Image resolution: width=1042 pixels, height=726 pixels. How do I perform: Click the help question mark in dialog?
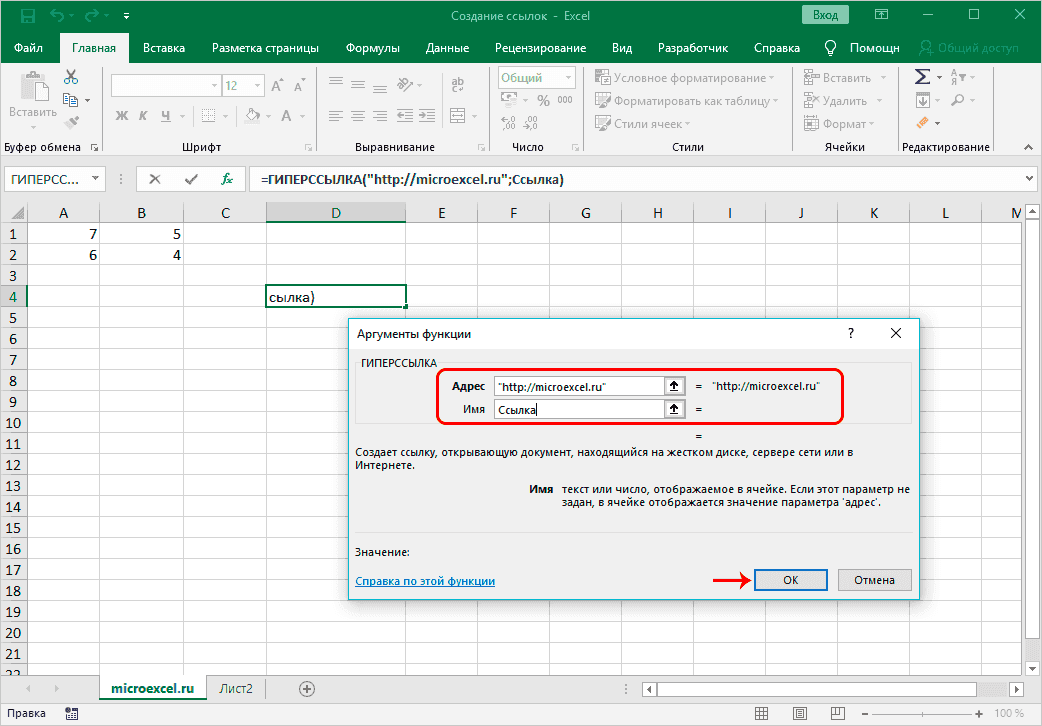pyautogui.click(x=851, y=334)
